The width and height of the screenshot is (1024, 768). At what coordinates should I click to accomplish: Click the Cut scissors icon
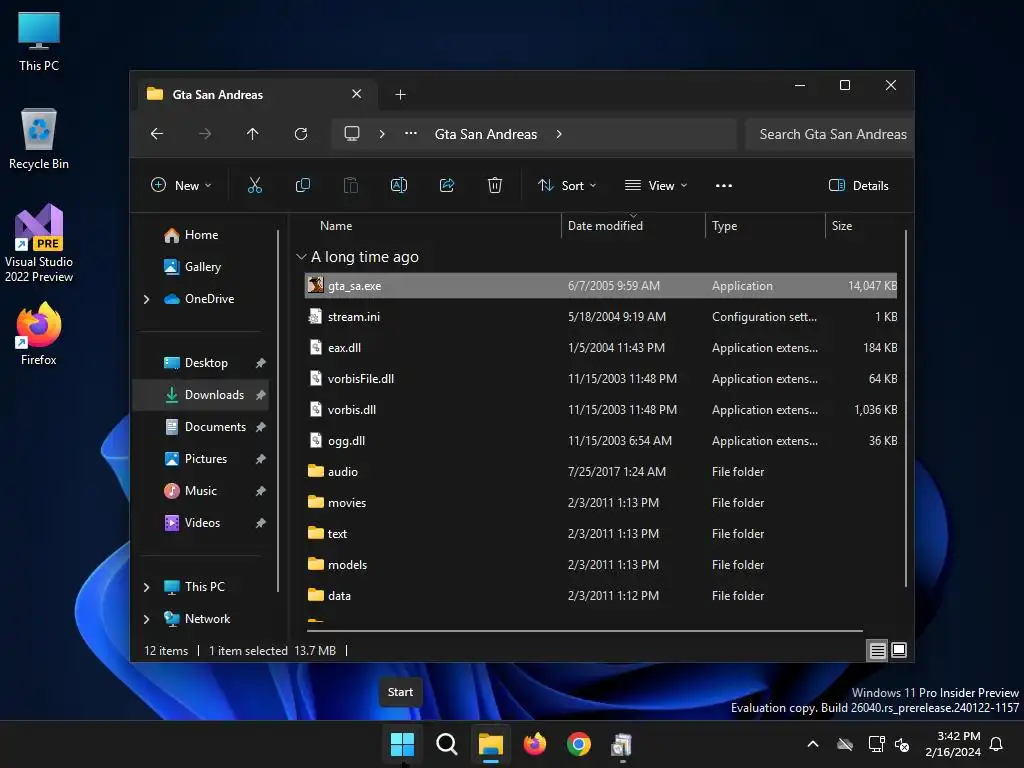pos(255,185)
